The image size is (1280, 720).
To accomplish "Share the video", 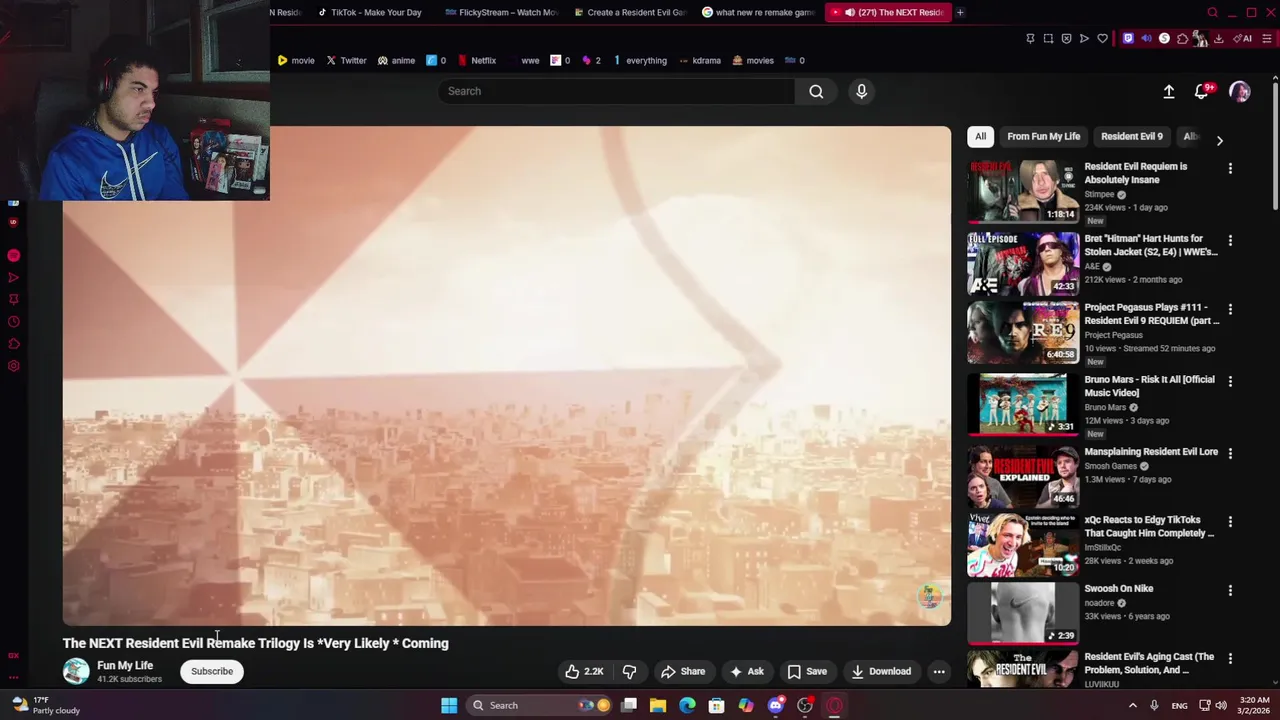I will coord(683,672).
